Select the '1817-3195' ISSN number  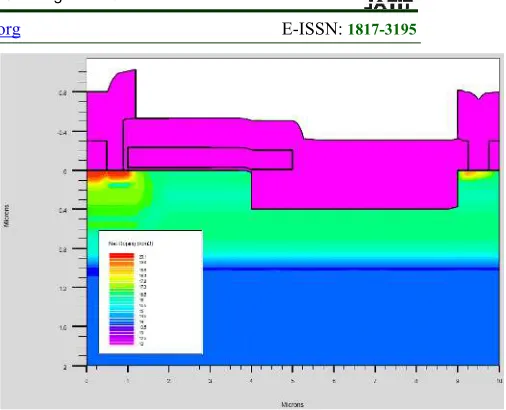(x=382, y=29)
